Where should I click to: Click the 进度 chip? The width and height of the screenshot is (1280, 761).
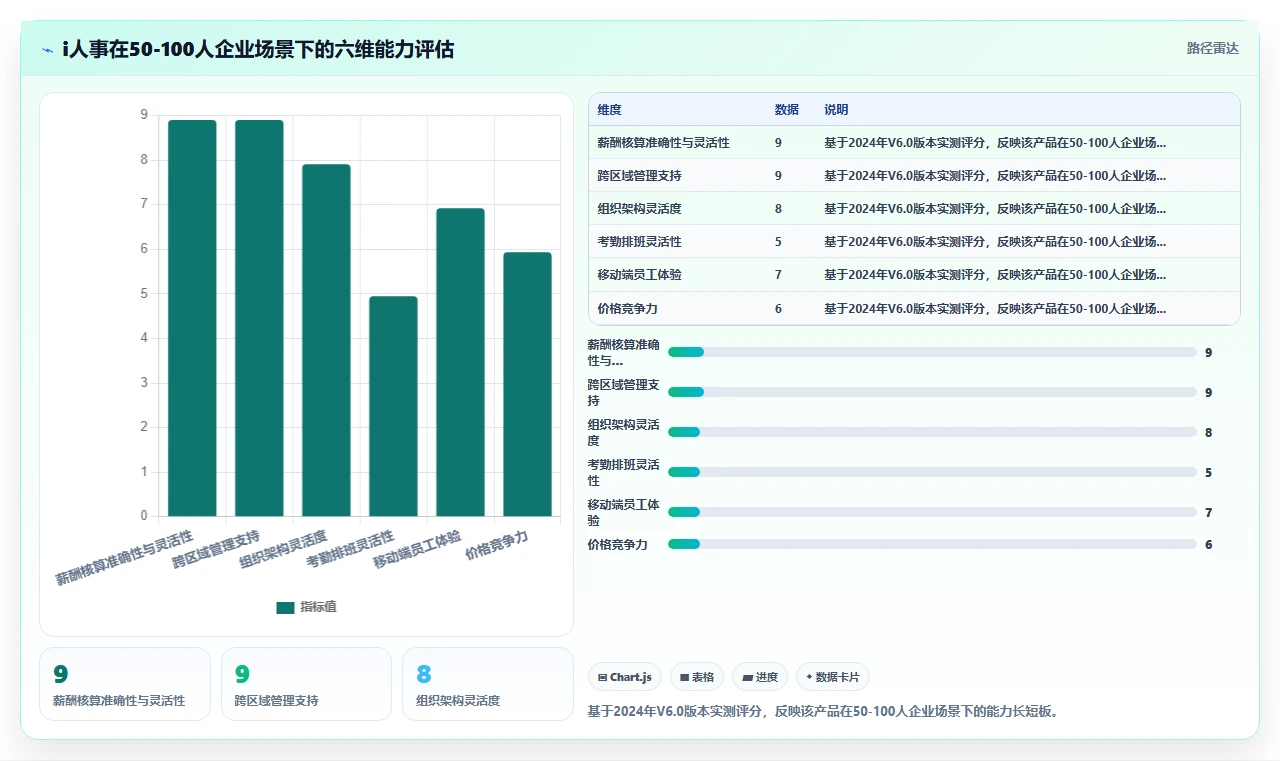[760, 677]
